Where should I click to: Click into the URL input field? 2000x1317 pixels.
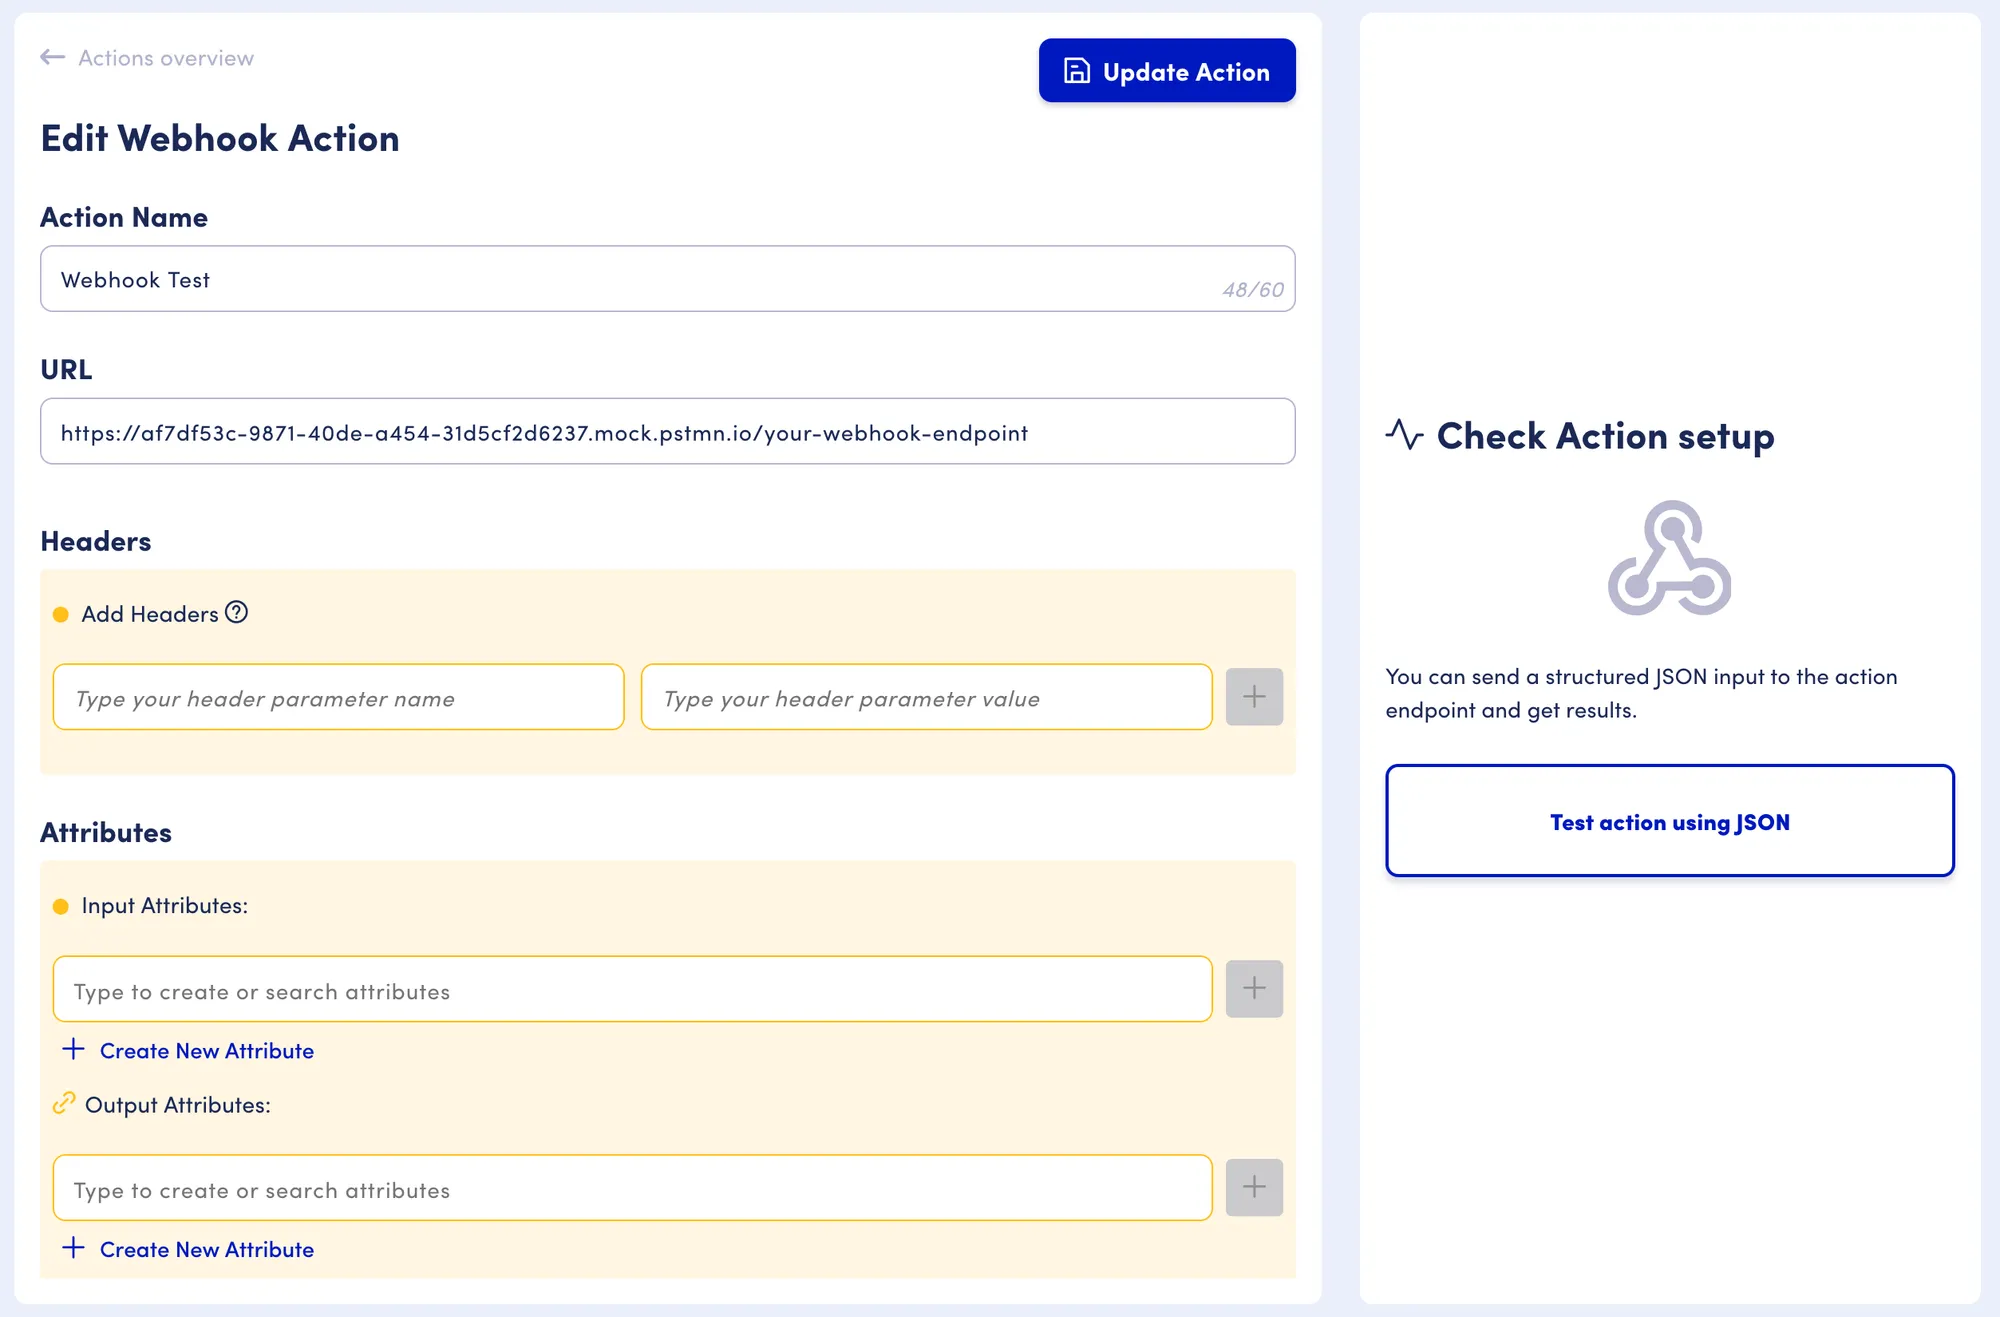[x=667, y=432]
